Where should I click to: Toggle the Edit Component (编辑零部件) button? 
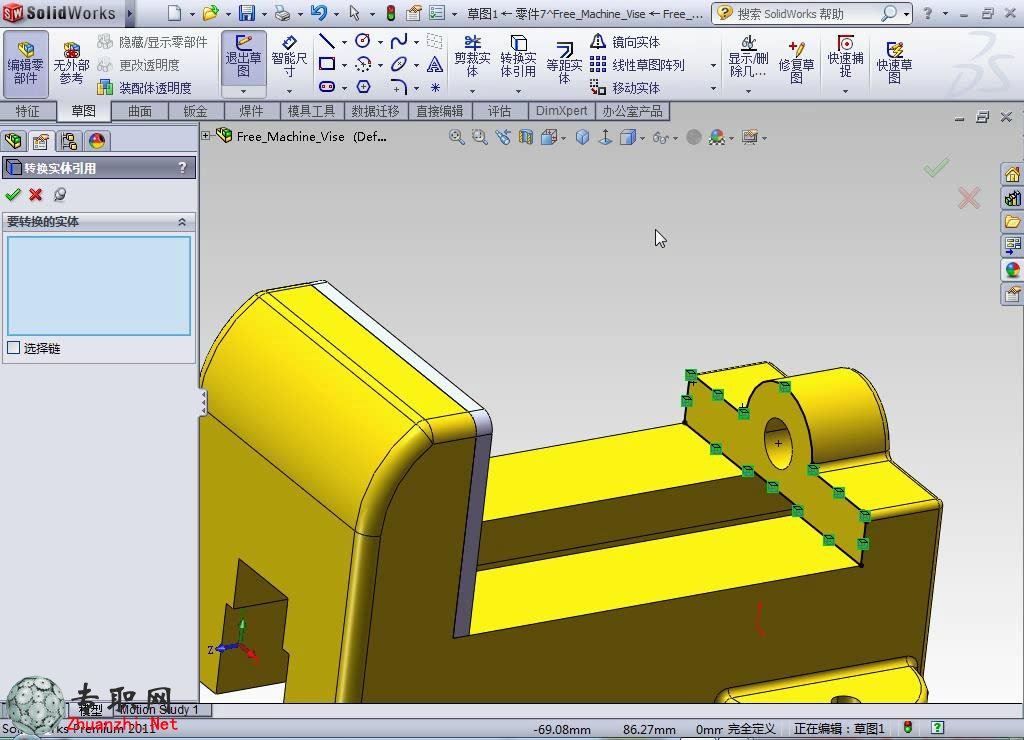point(25,63)
